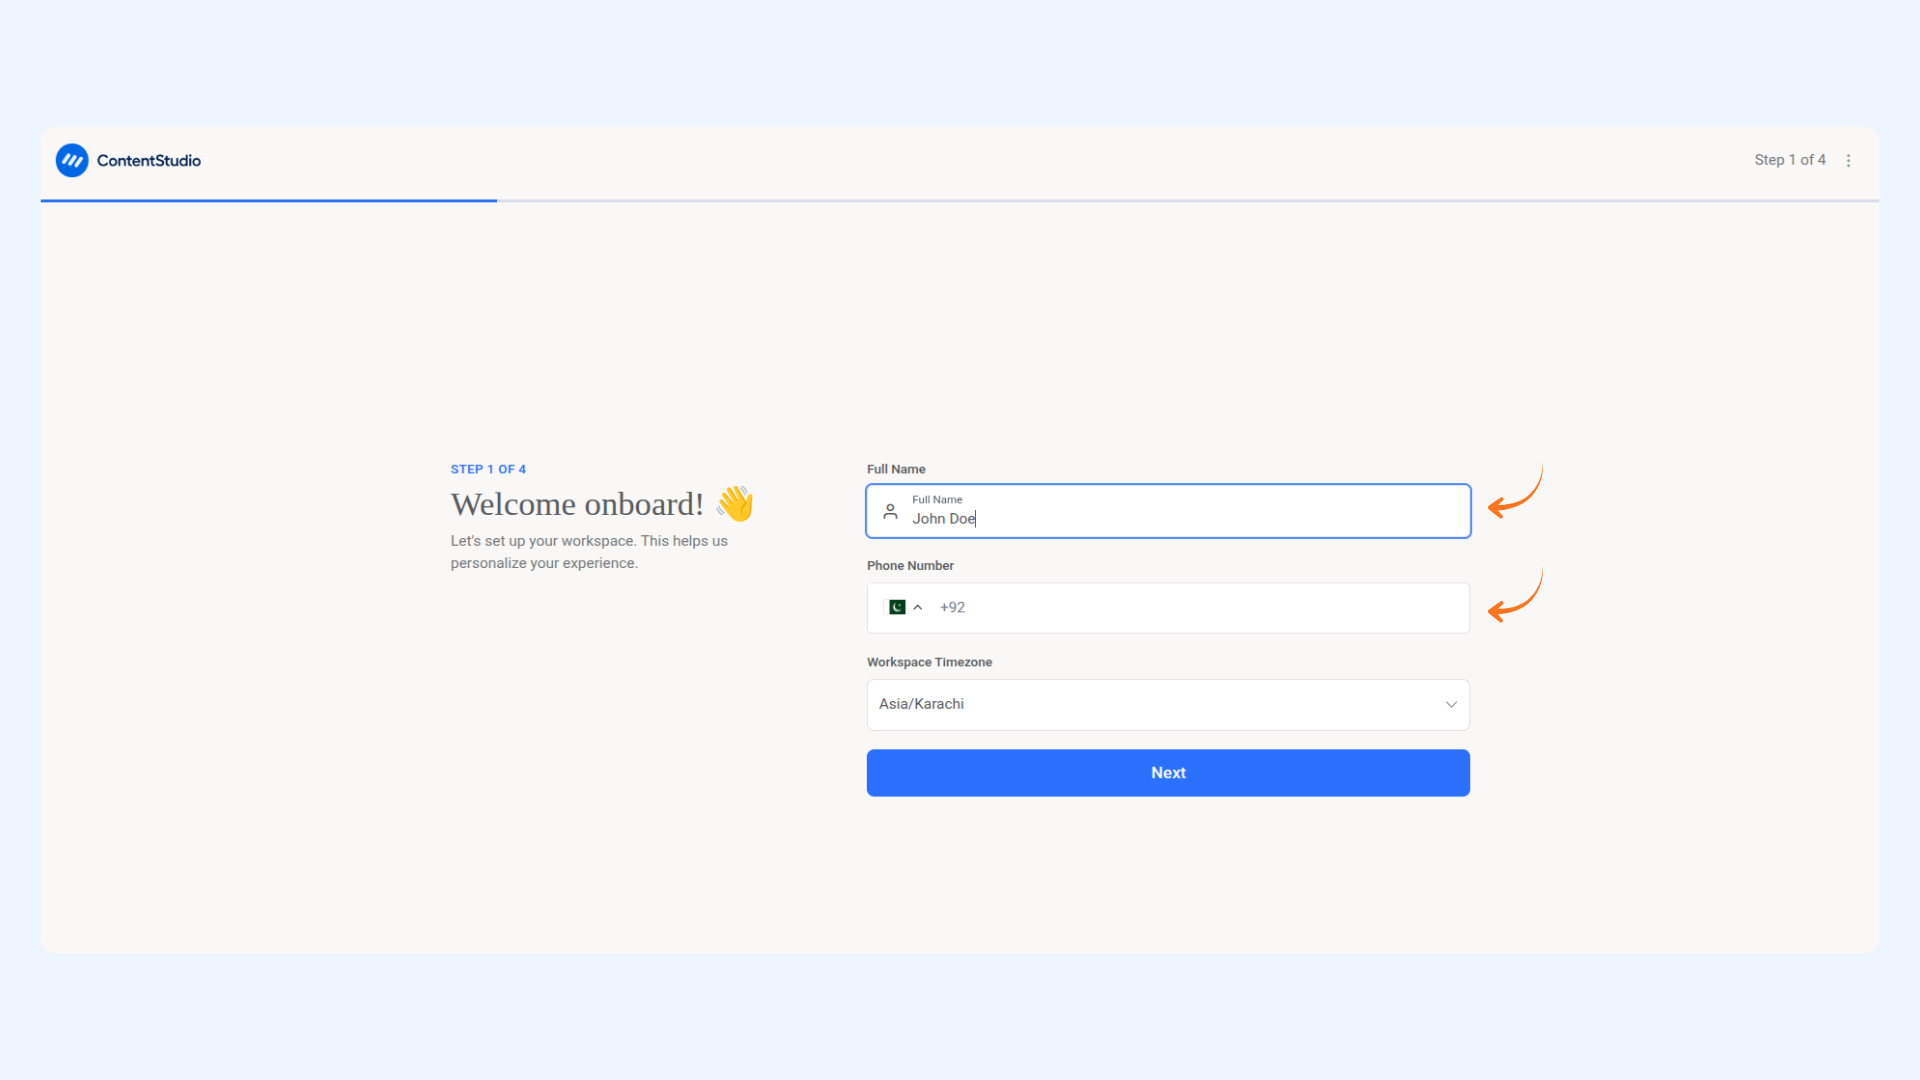Click the Next button
Viewport: 1920px width, 1080px height.
click(x=1168, y=773)
